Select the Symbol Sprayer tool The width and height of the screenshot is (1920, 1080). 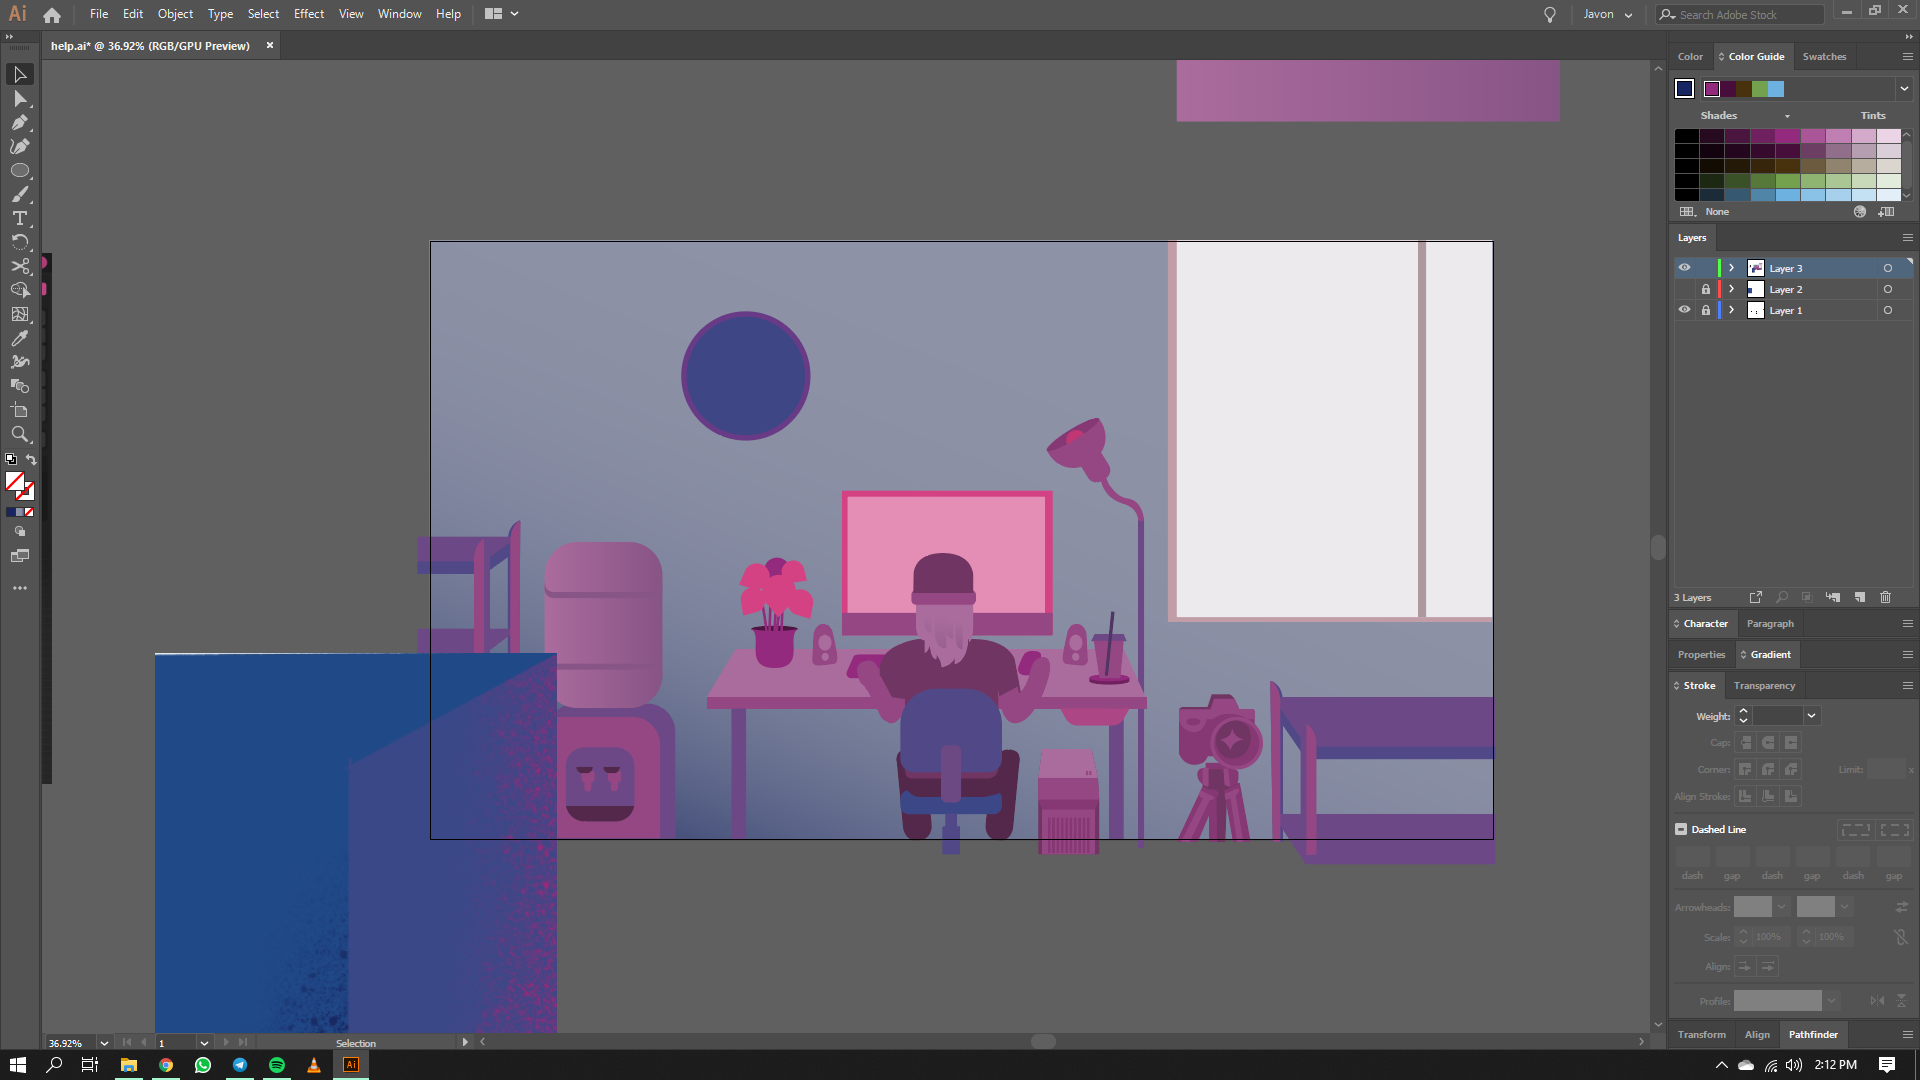tap(20, 363)
